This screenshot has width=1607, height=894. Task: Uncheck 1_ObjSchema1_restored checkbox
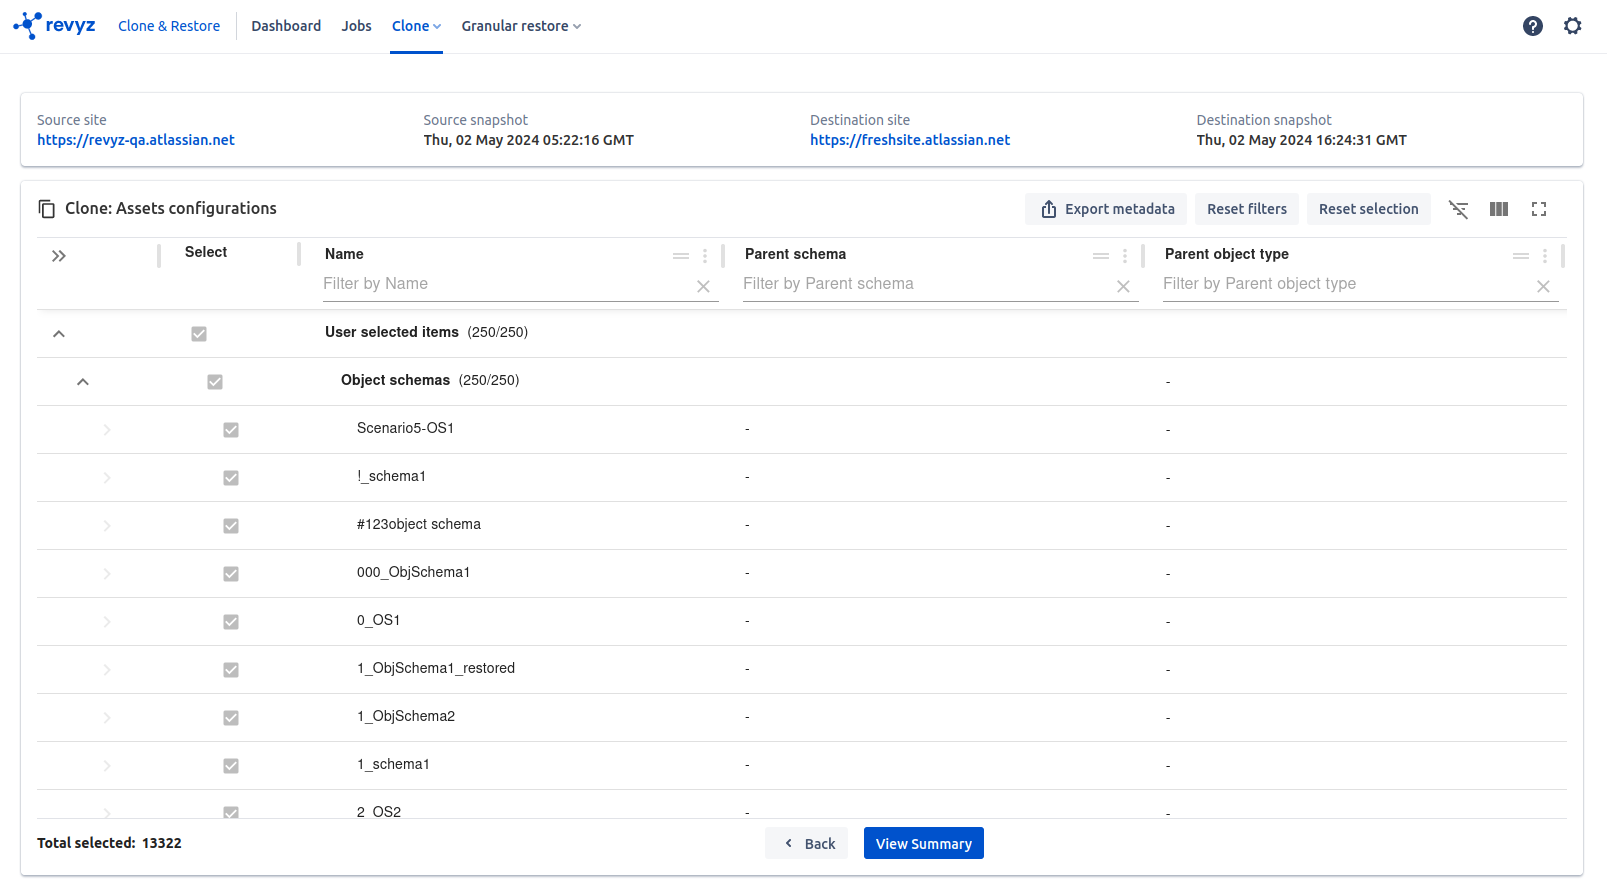tap(231, 670)
